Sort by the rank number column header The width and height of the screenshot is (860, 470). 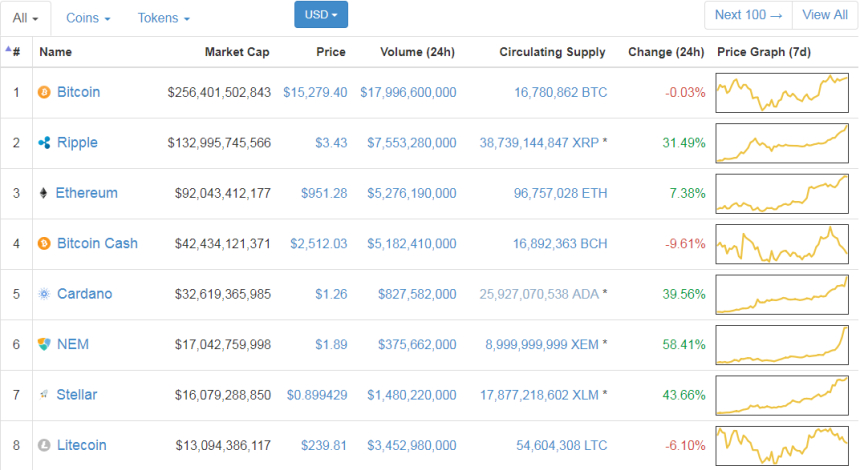15,52
